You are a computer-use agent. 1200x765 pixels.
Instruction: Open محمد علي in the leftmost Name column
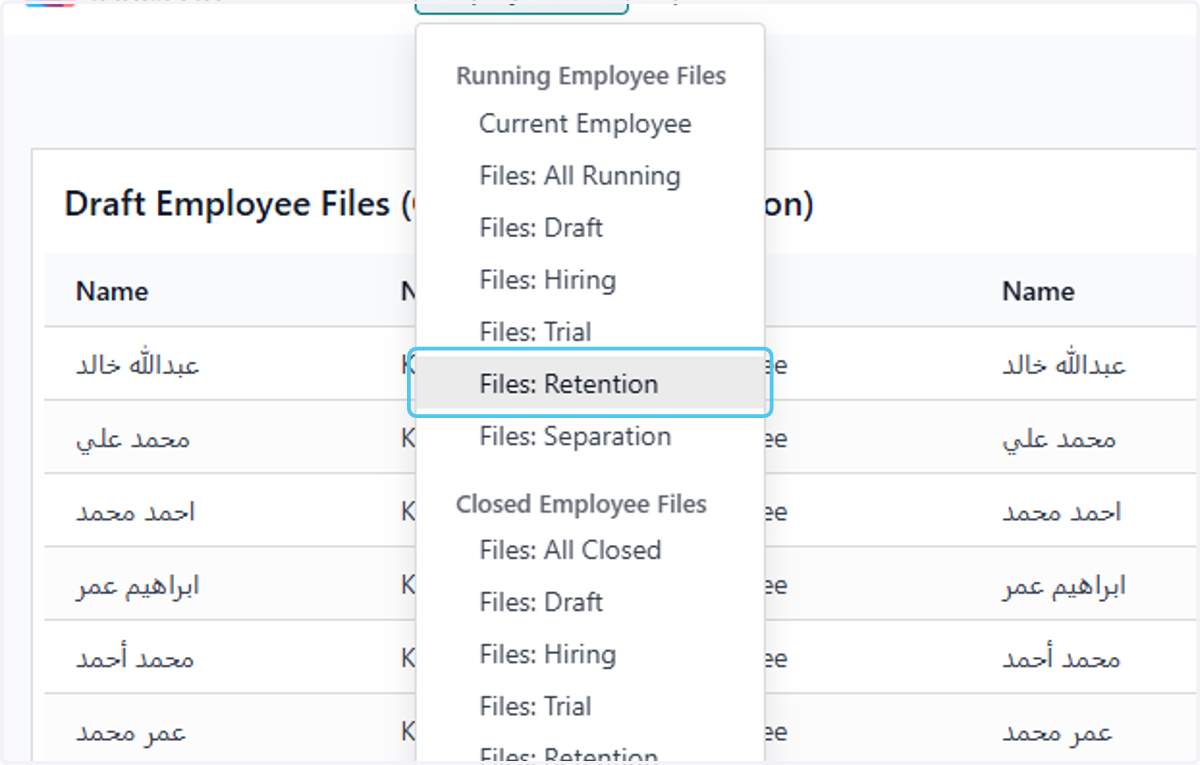pos(133,439)
